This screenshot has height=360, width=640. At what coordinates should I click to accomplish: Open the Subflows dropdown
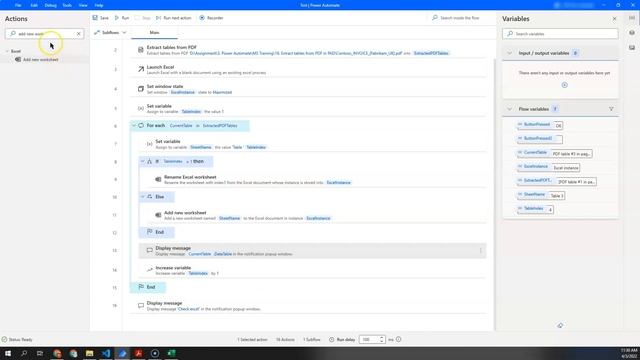[110, 32]
